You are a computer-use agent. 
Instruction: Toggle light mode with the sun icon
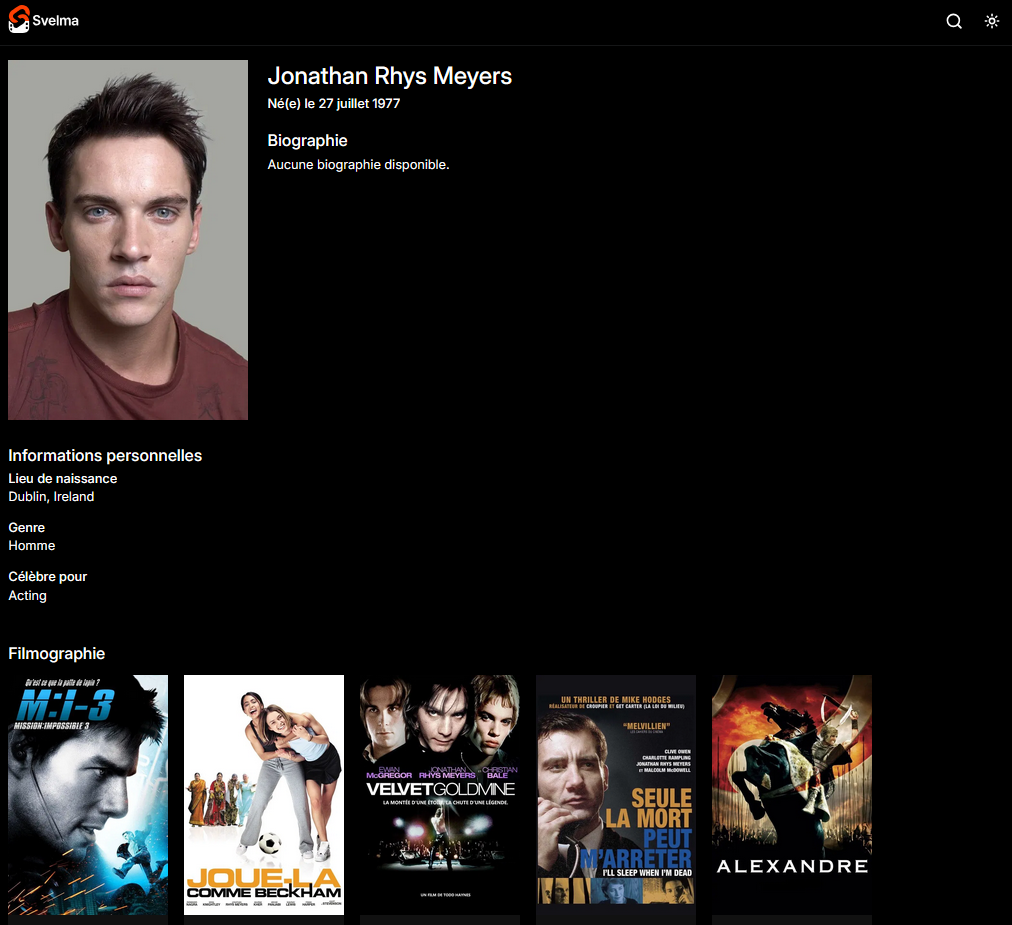(x=991, y=20)
